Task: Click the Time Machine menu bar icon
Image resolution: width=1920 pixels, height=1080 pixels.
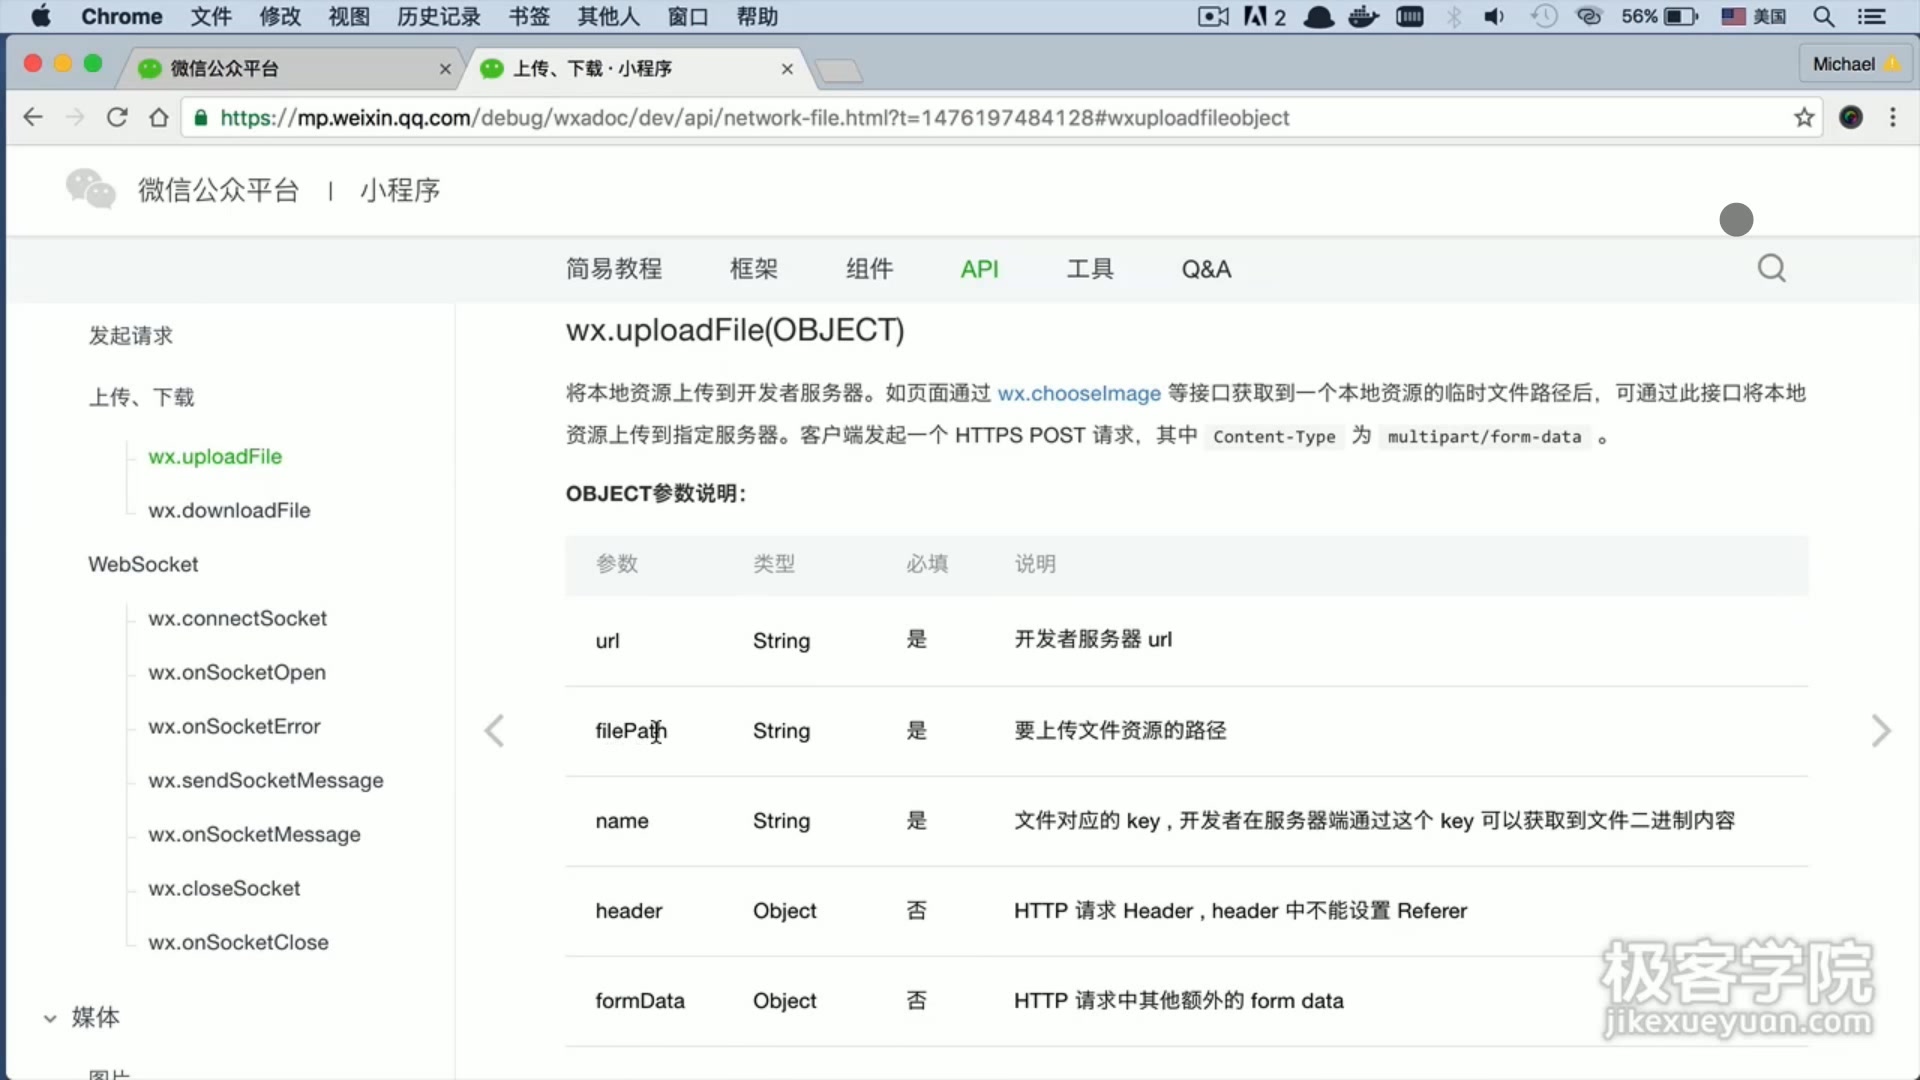Action: [x=1544, y=16]
